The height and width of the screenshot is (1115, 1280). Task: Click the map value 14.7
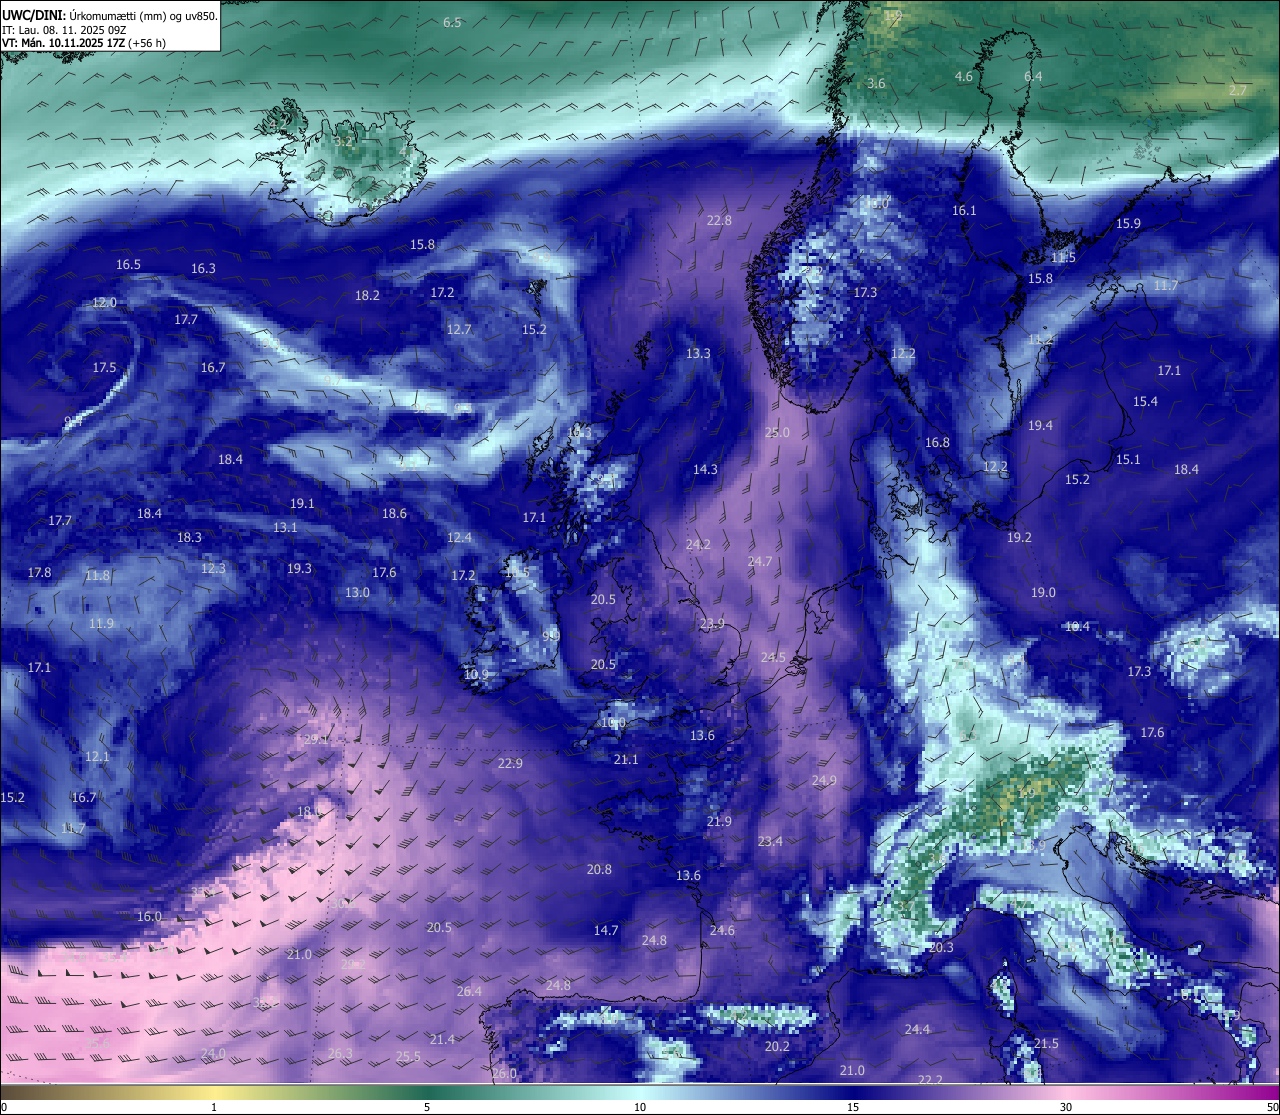pyautogui.click(x=606, y=930)
